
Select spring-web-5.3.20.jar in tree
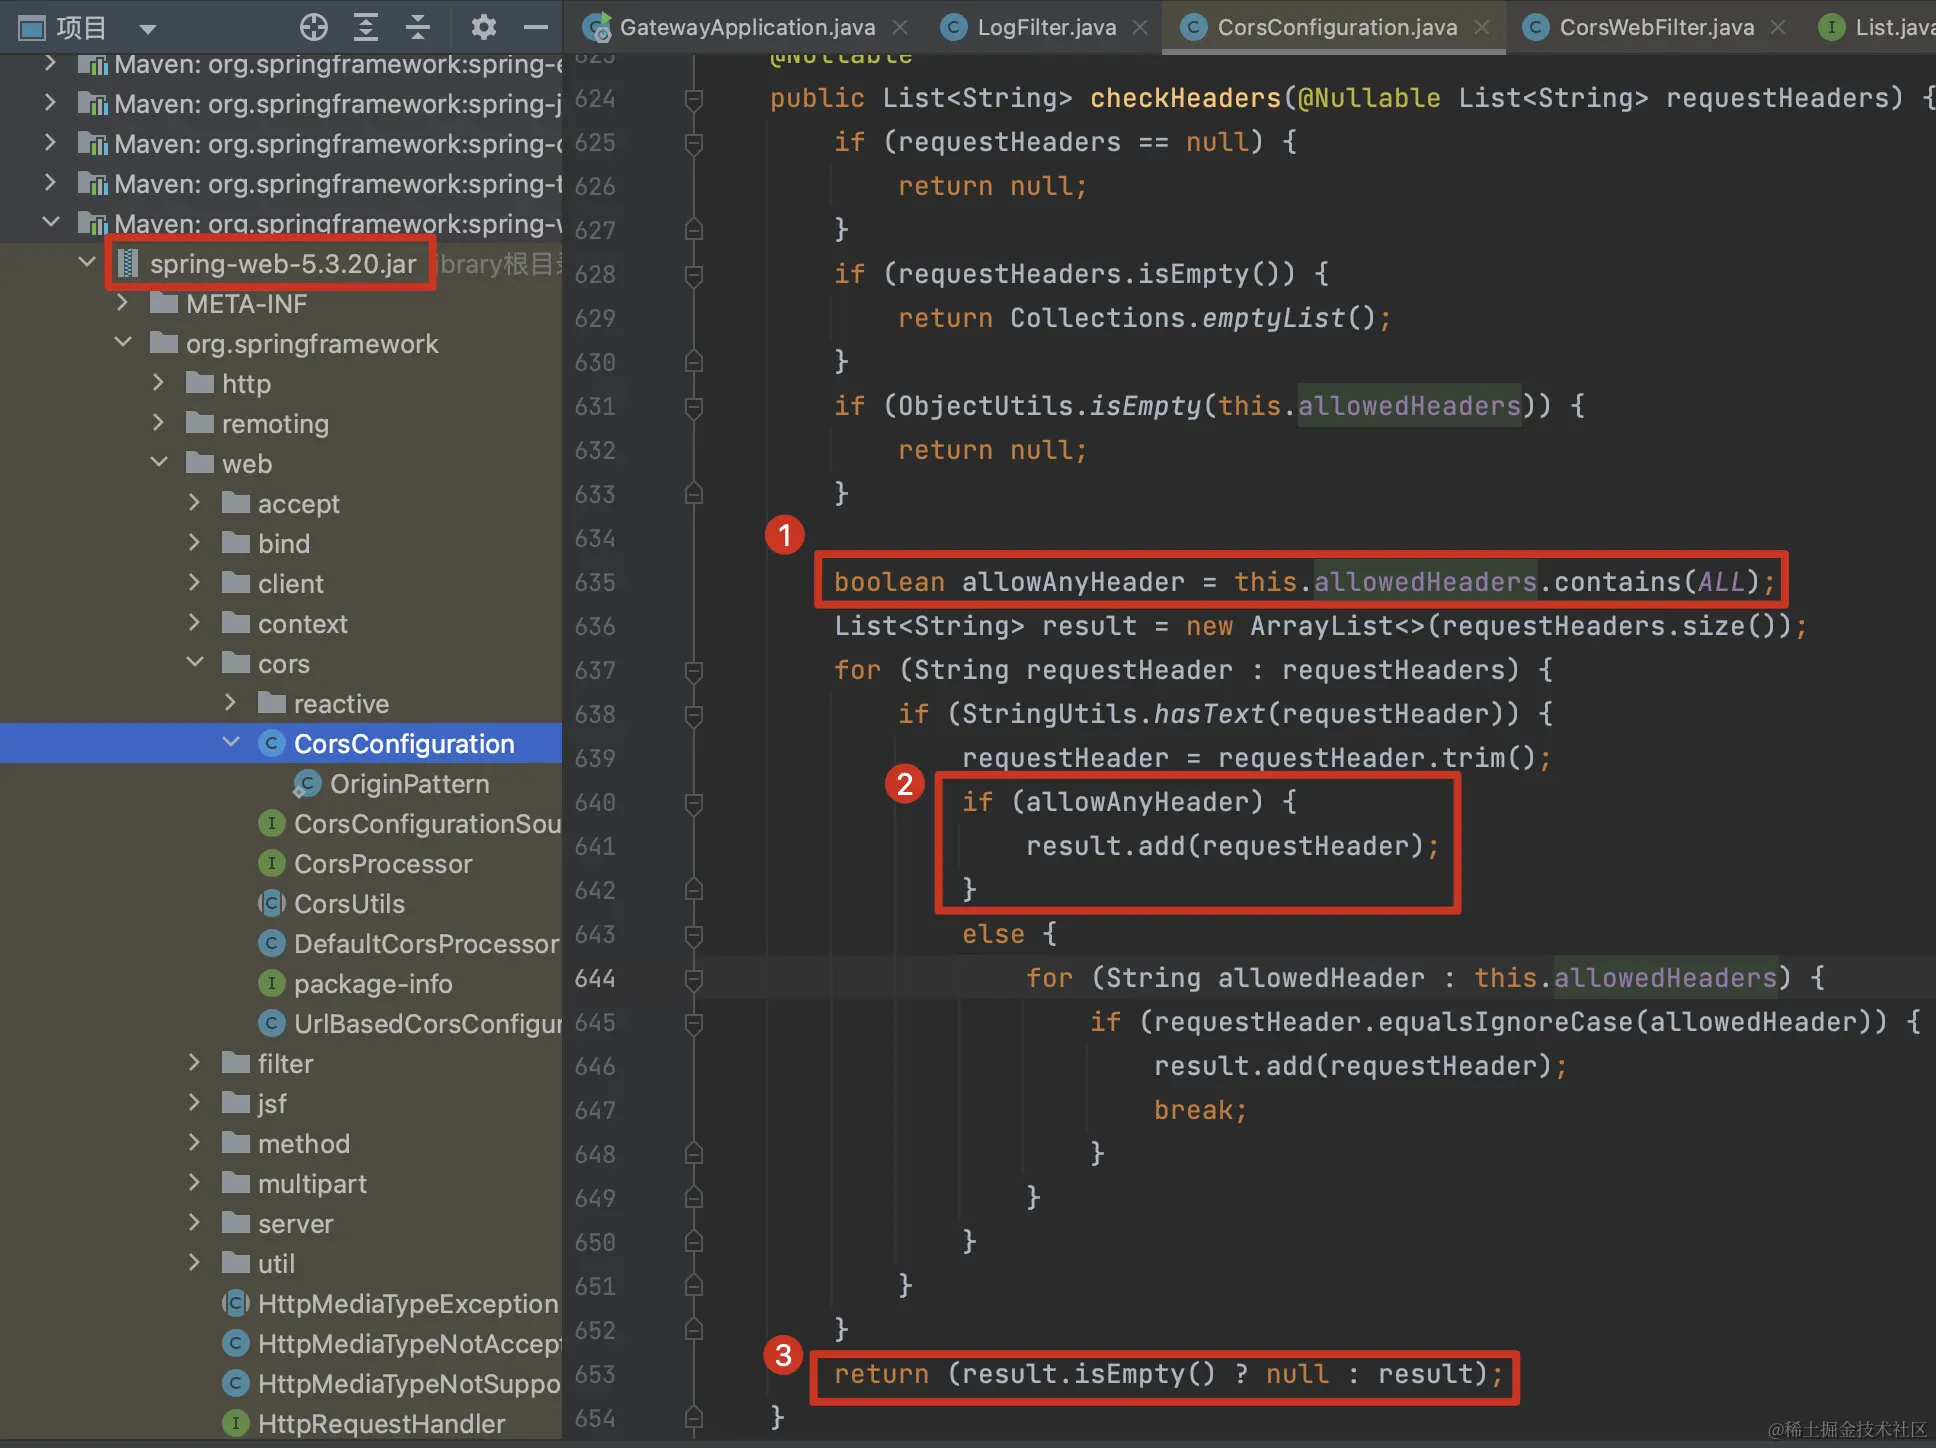(283, 264)
